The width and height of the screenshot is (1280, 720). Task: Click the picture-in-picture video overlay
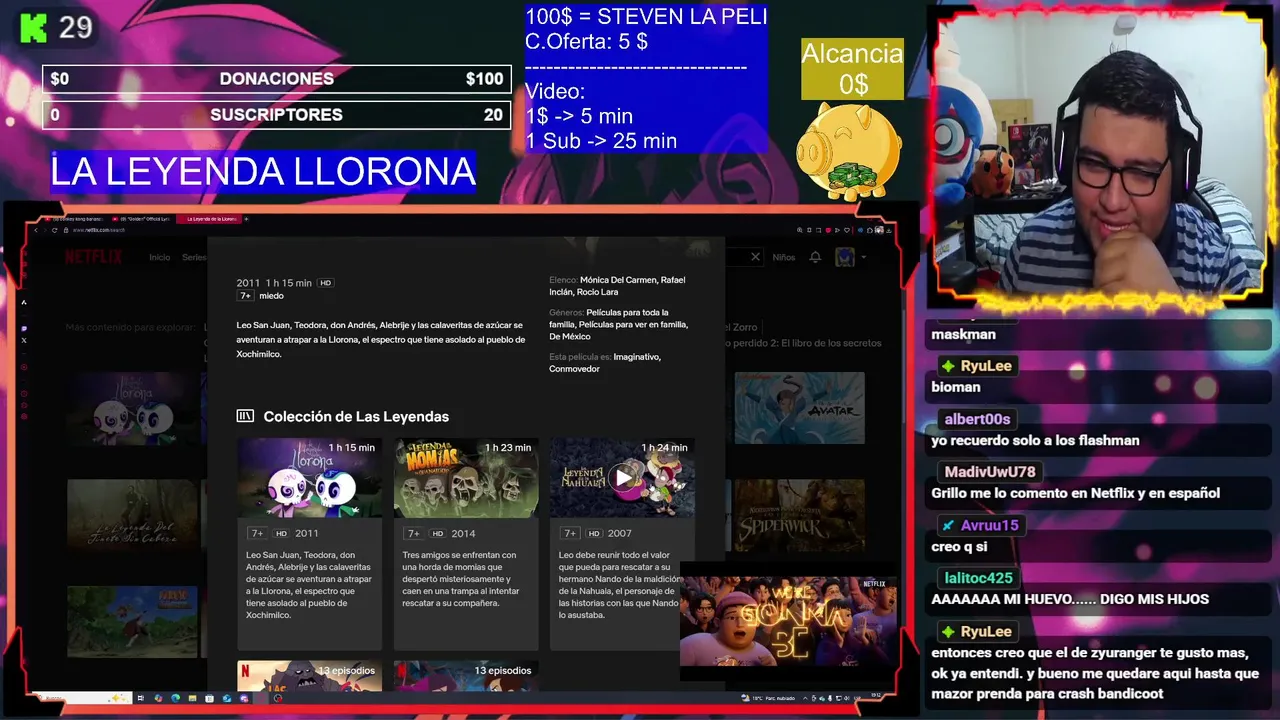pyautogui.click(x=788, y=622)
